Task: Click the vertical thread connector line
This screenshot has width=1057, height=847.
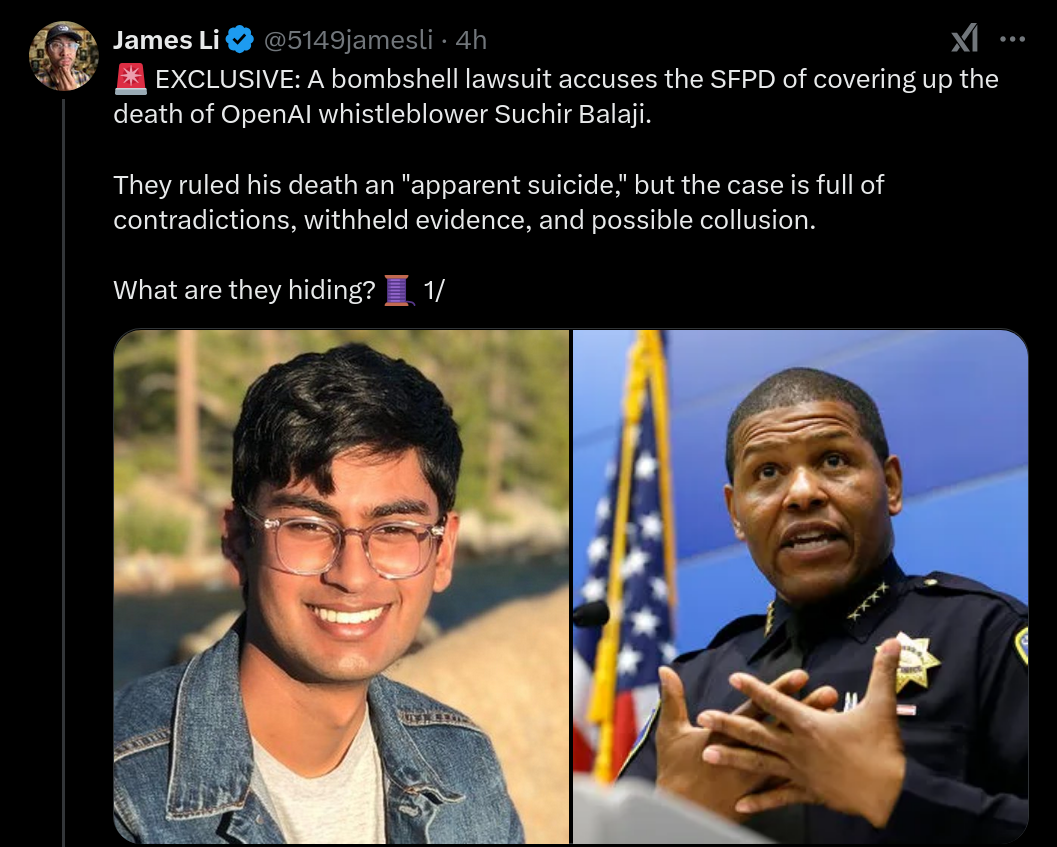Action: click(64, 472)
